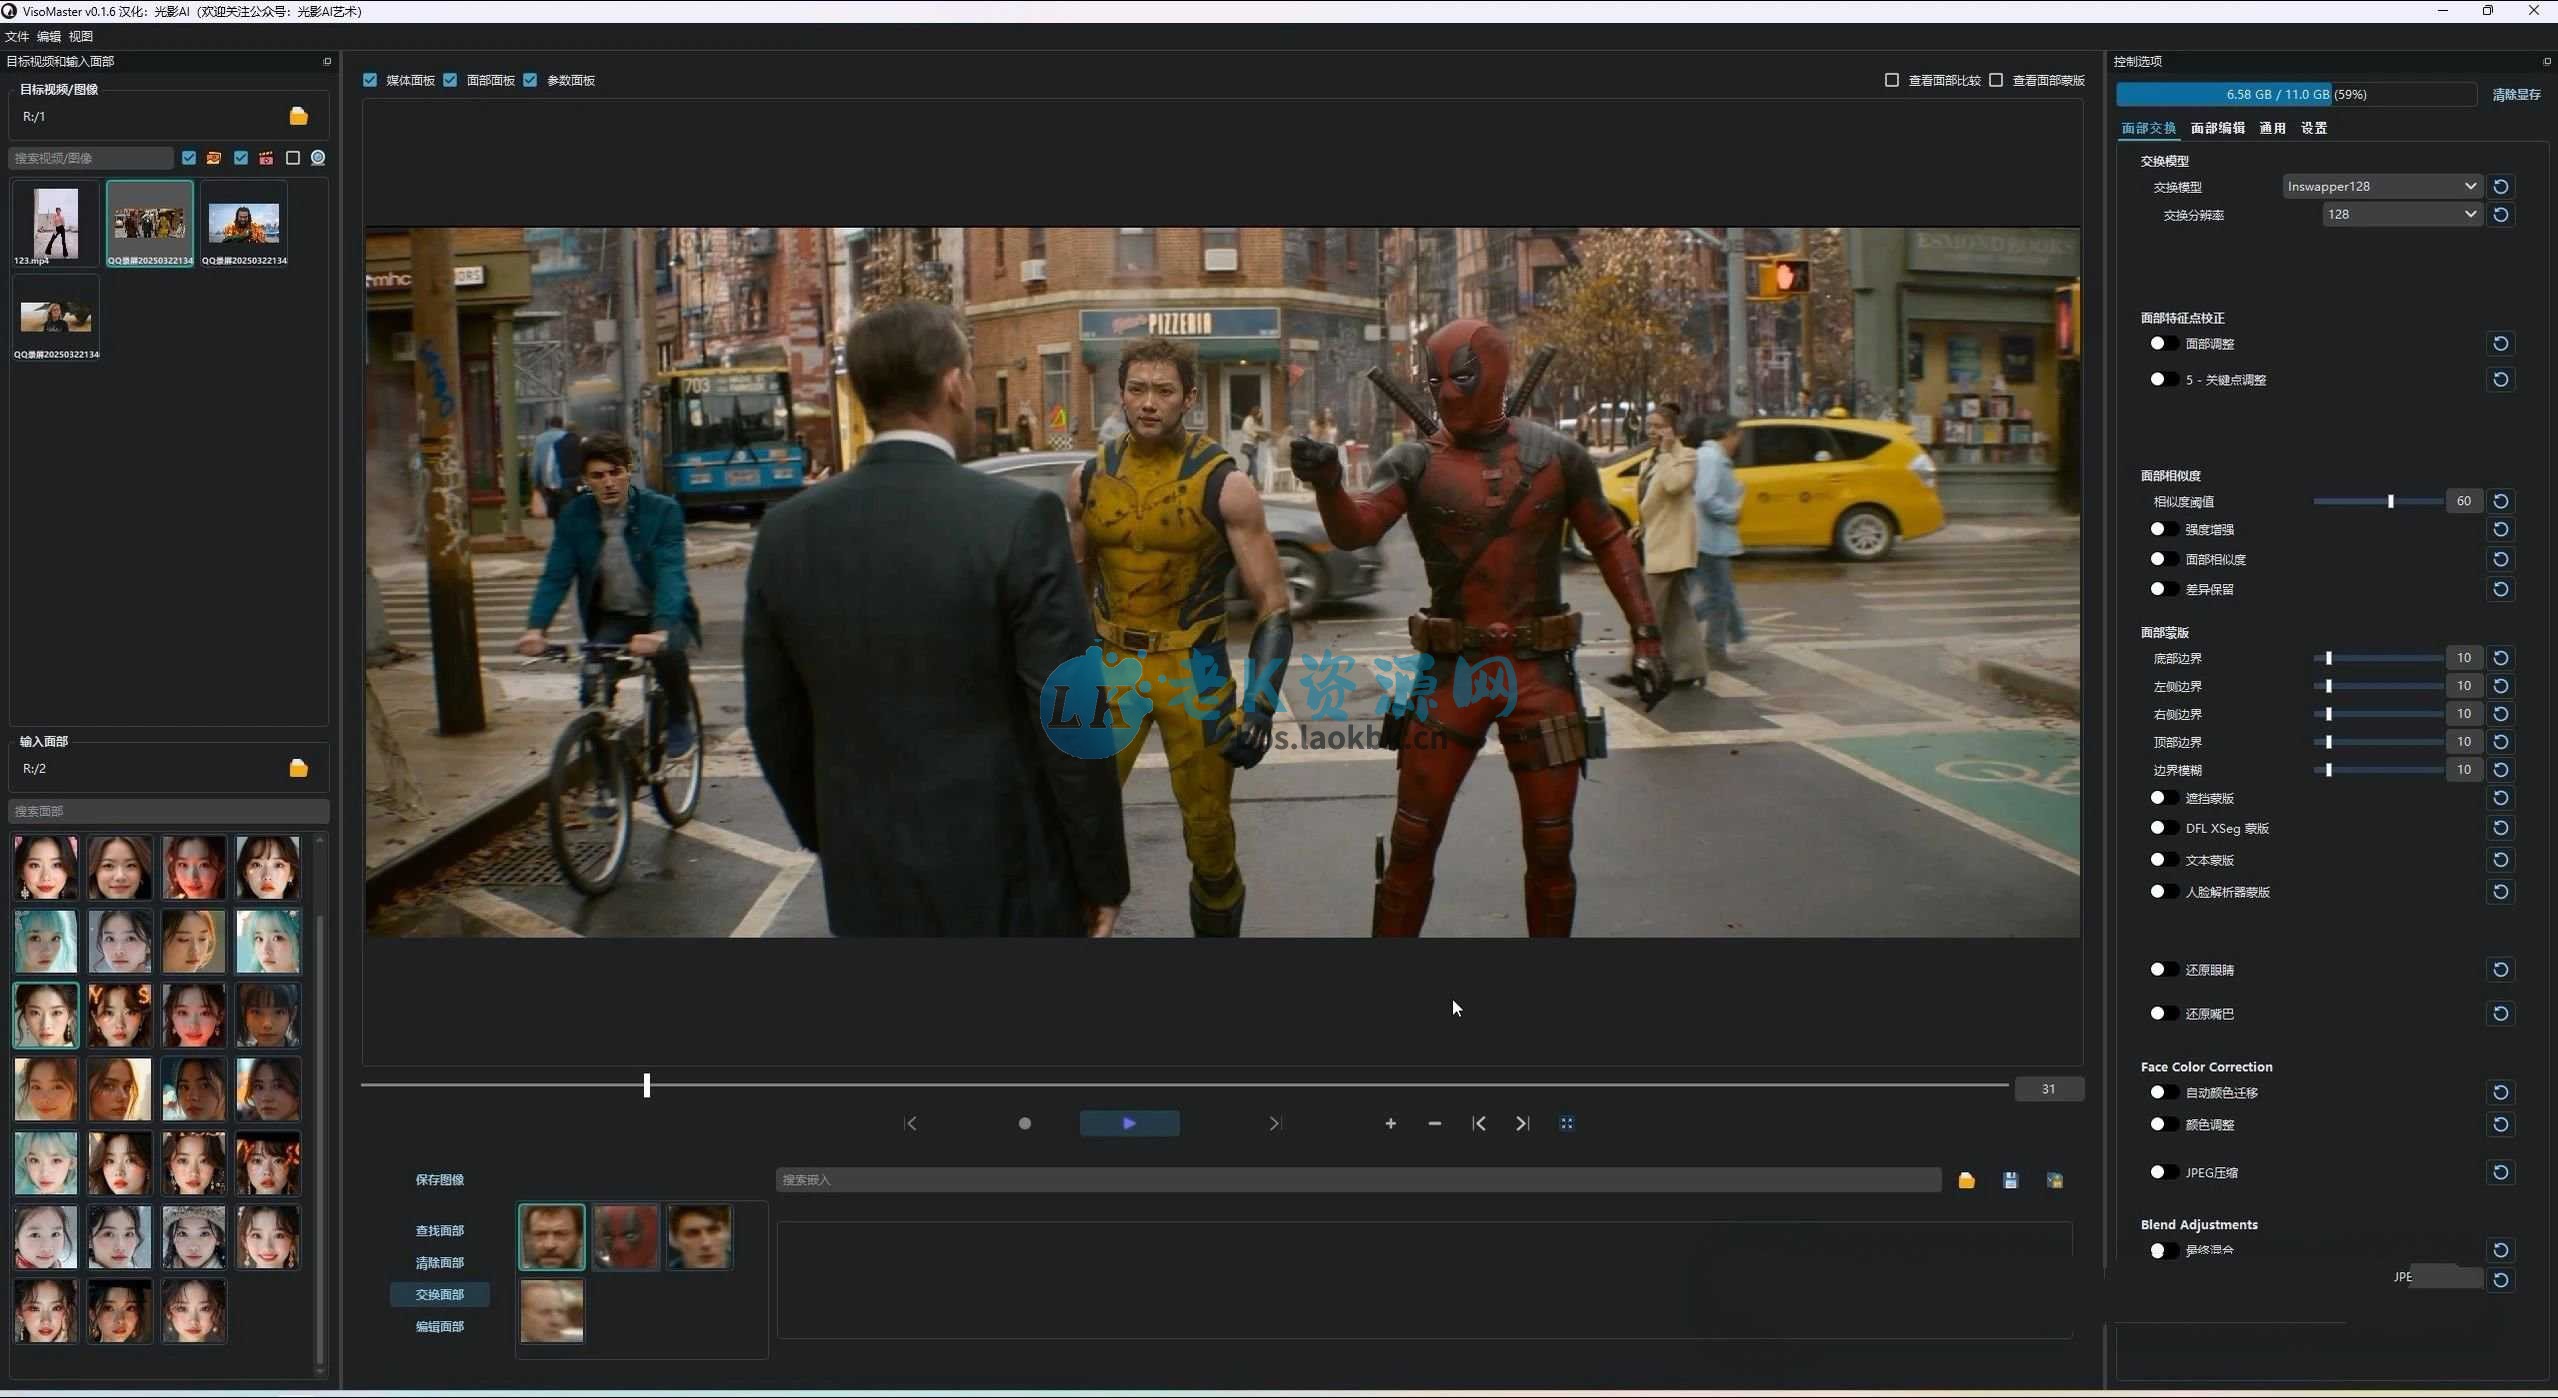
Task: Switch to 通用 tab
Action: click(2272, 128)
